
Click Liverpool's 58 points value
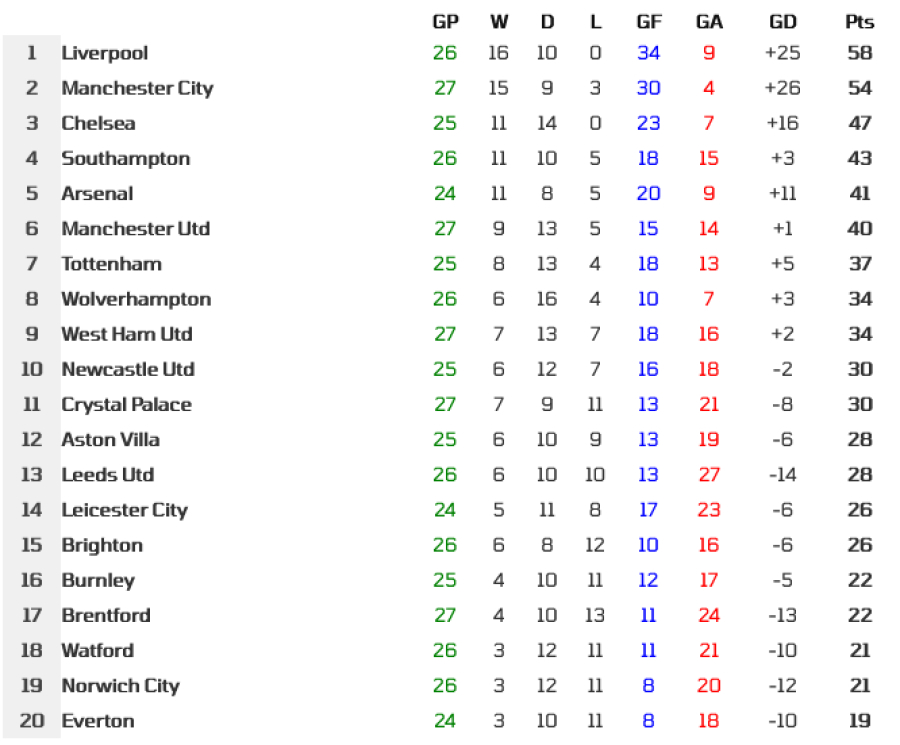click(859, 53)
